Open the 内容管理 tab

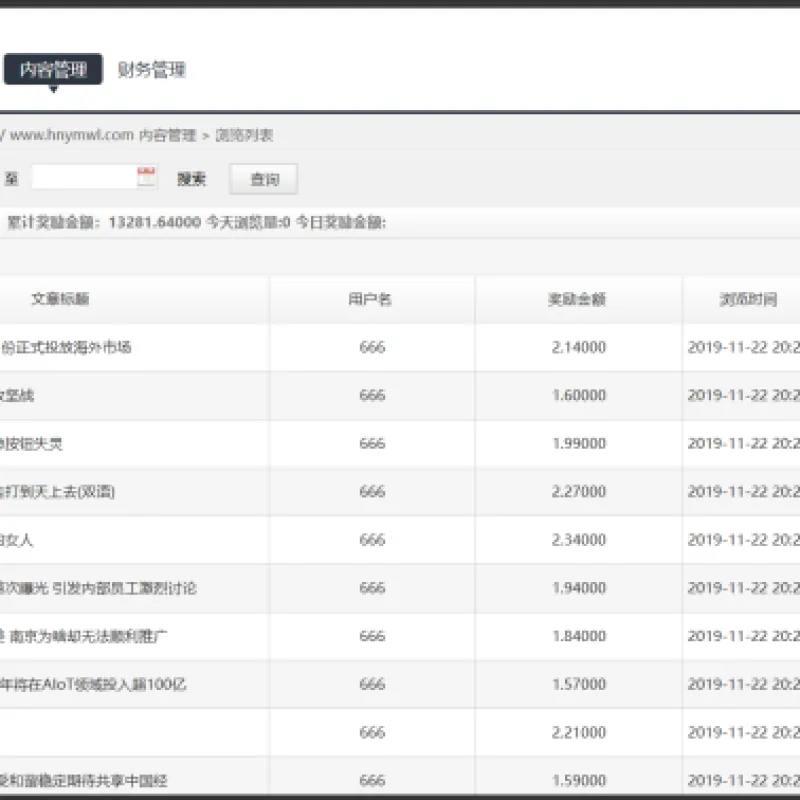point(53,69)
